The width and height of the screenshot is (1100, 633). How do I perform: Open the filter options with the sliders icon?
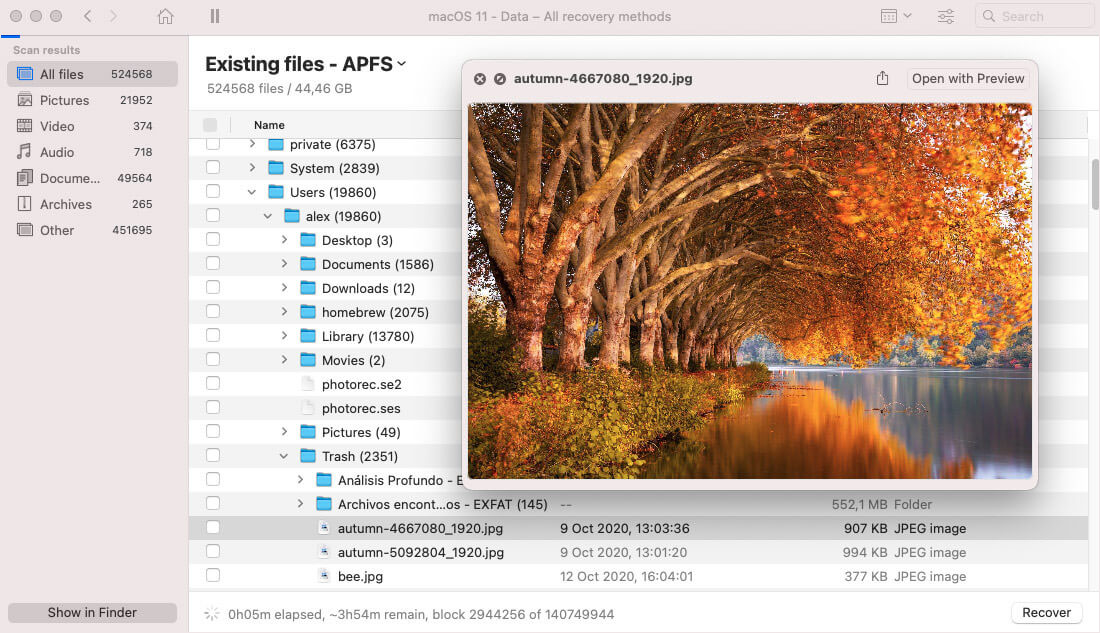pos(945,16)
